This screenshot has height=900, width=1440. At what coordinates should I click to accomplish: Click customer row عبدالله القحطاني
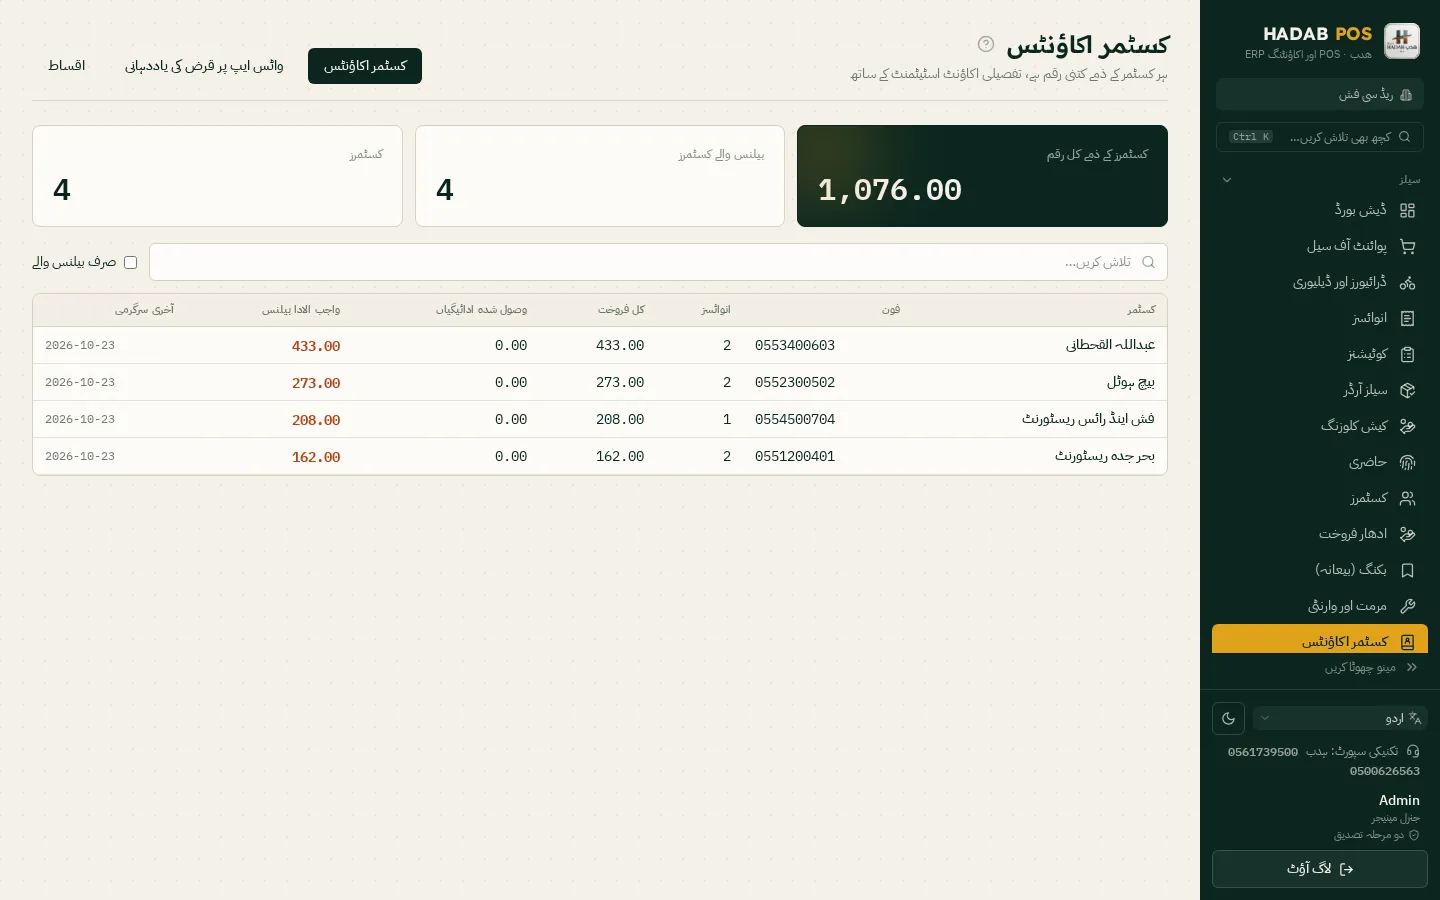tap(600, 345)
